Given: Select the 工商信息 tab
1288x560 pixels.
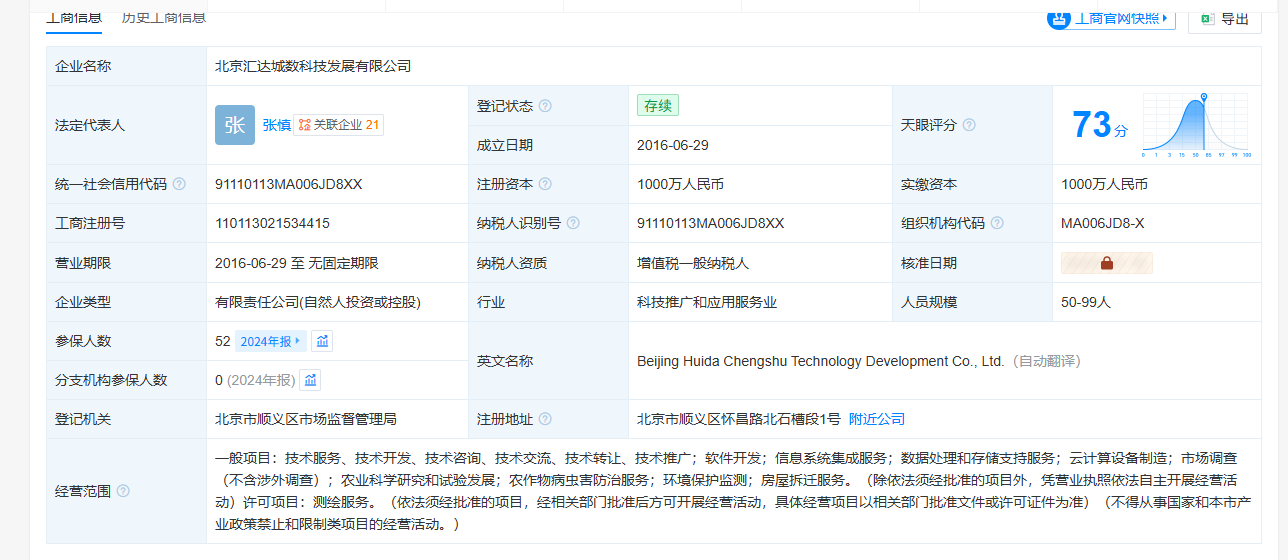Looking at the screenshot, I should pyautogui.click(x=74, y=17).
